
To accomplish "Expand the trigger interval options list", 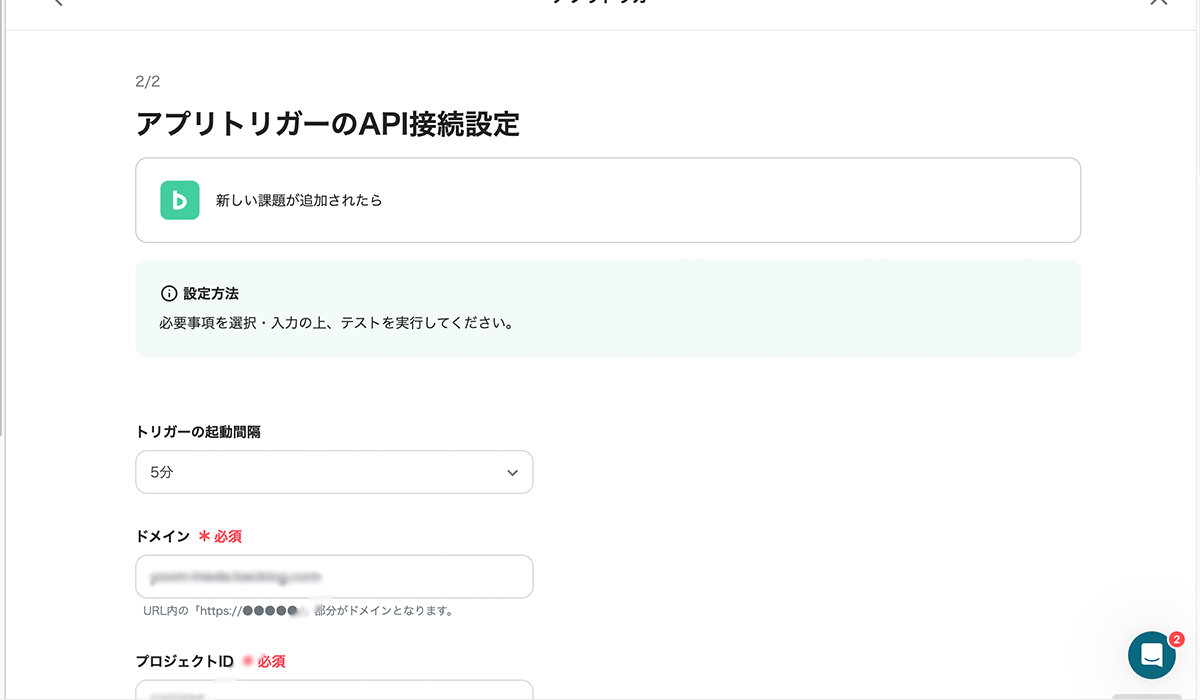I will [x=334, y=471].
